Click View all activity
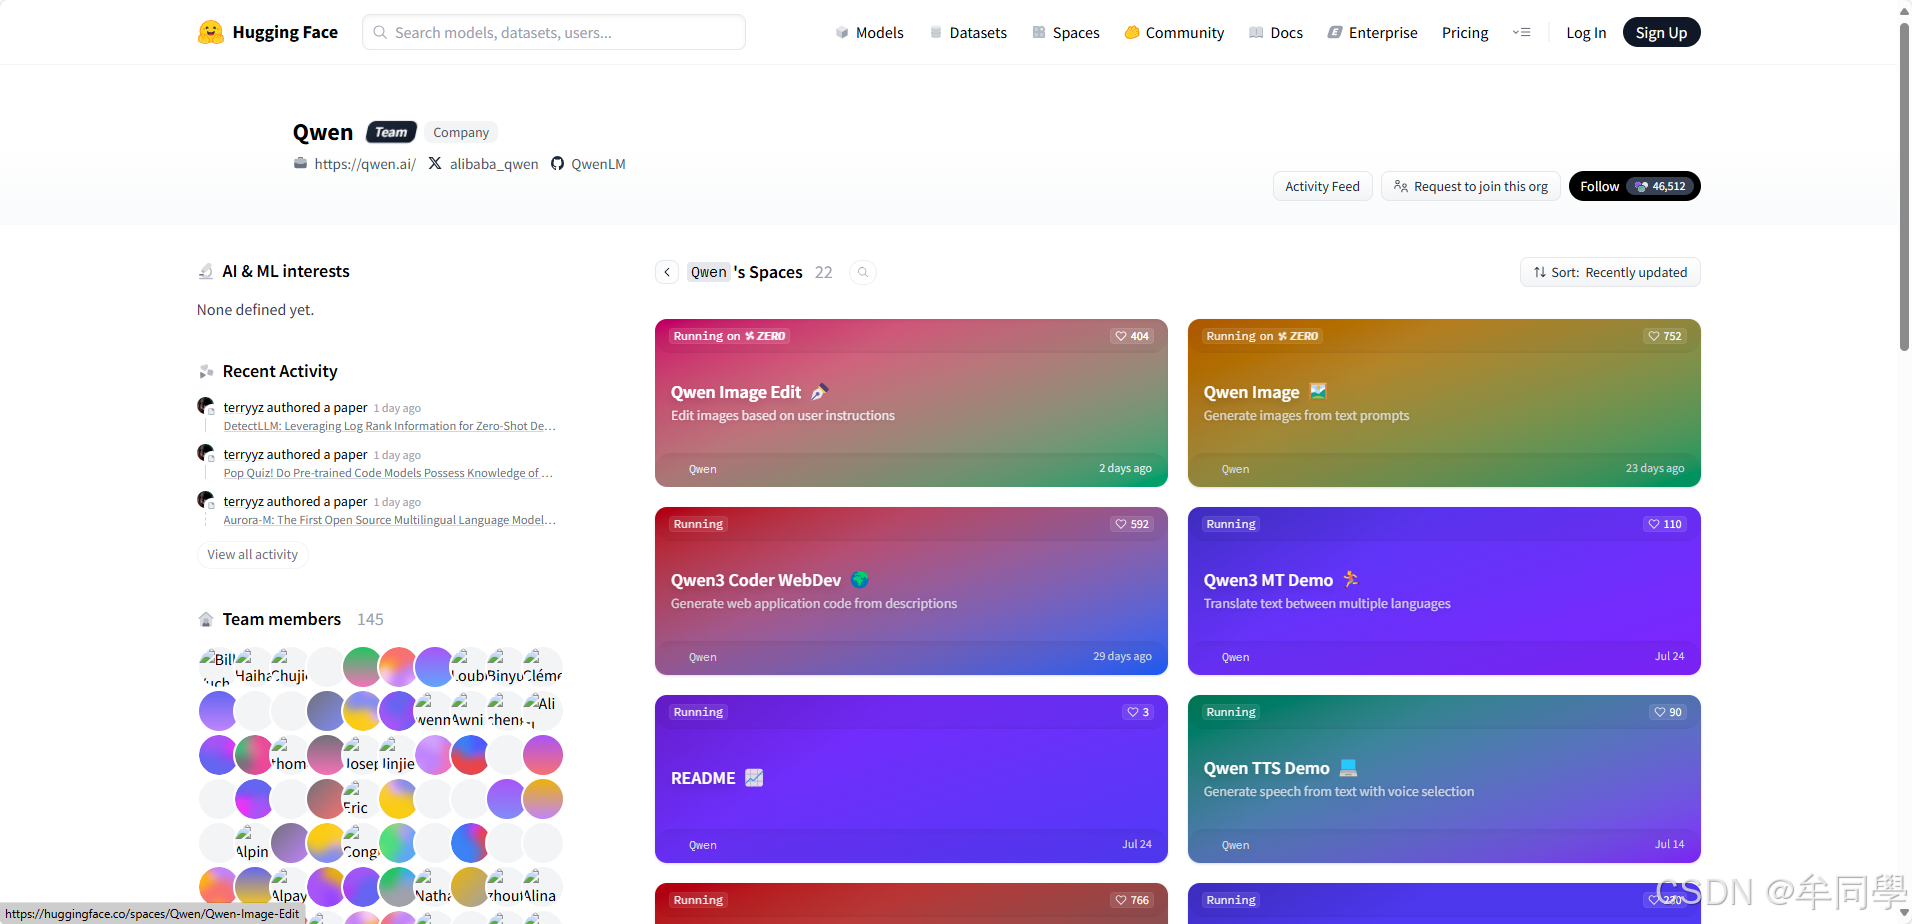 tap(252, 554)
